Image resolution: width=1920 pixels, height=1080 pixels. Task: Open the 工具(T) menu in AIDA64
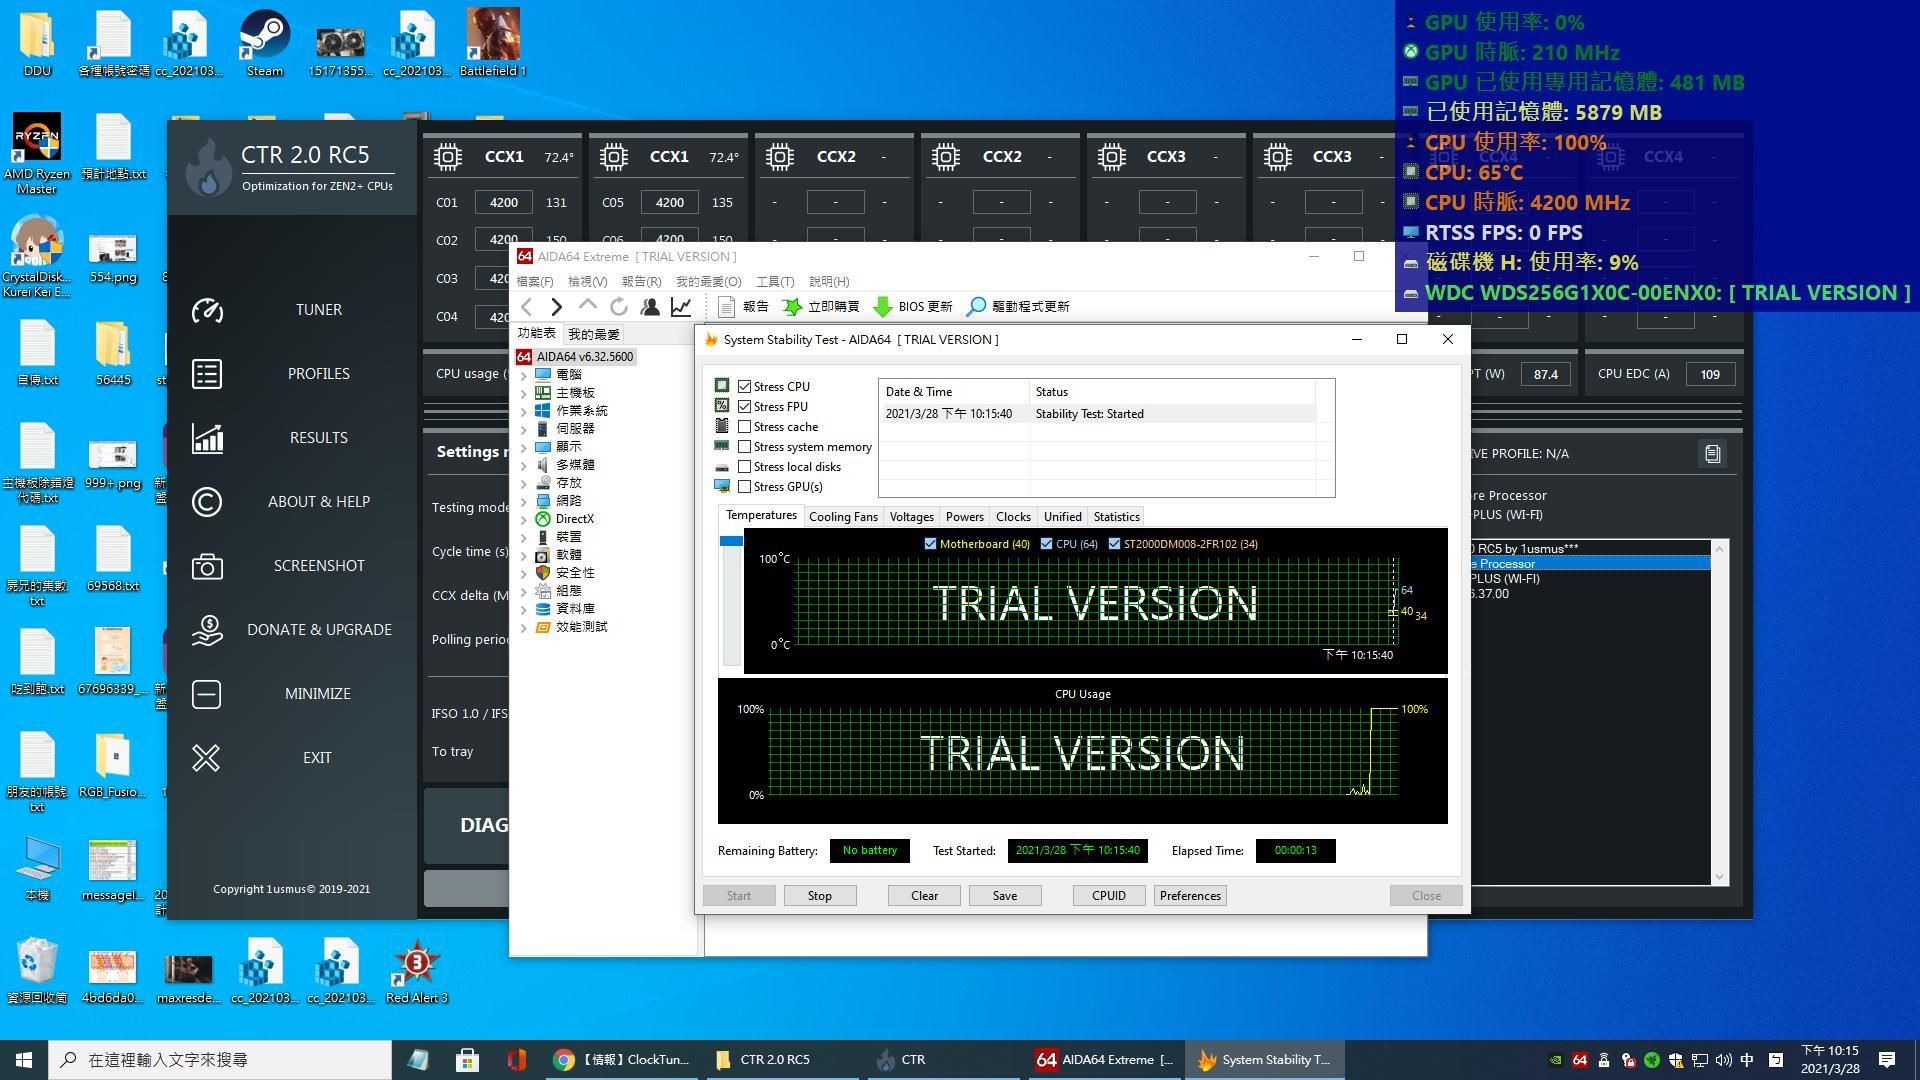[774, 281]
